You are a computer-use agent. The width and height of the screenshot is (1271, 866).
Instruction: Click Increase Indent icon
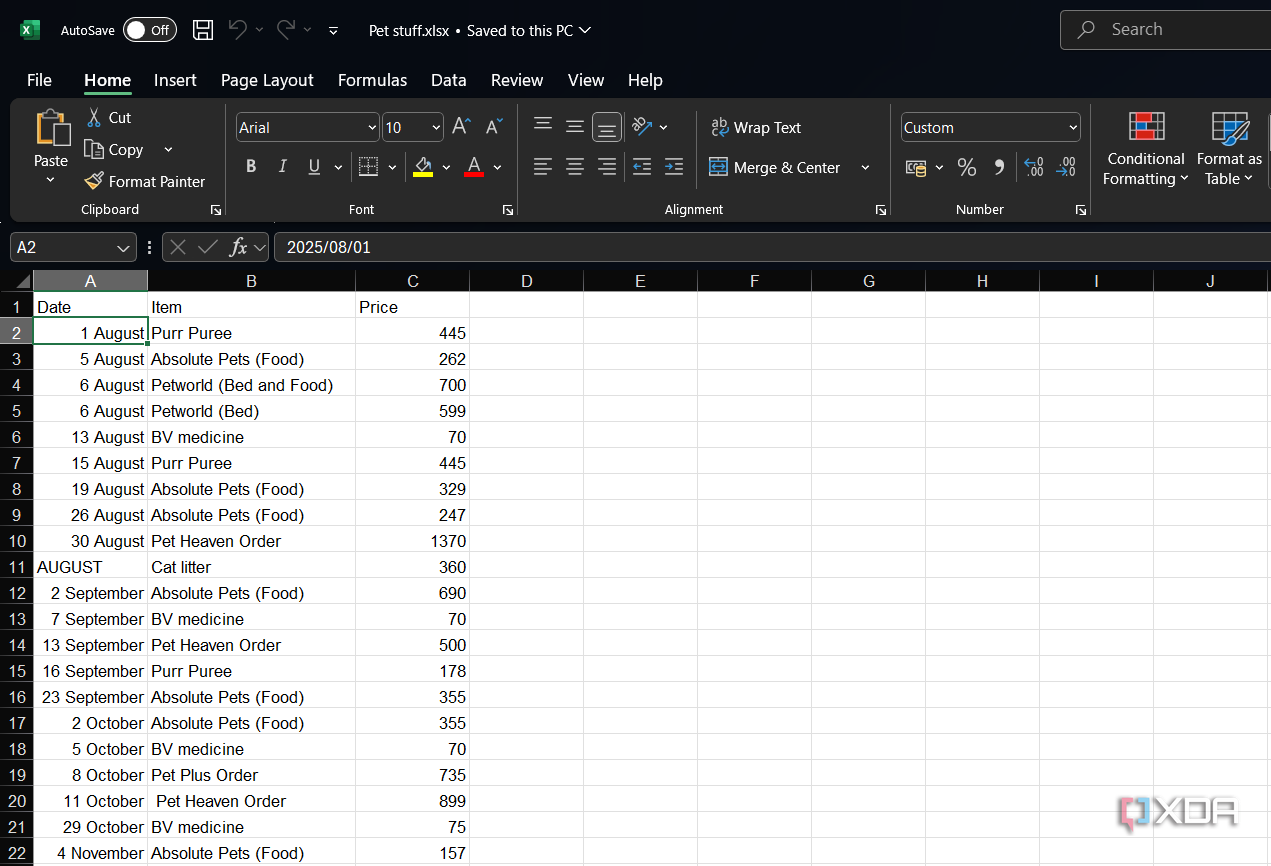click(674, 167)
